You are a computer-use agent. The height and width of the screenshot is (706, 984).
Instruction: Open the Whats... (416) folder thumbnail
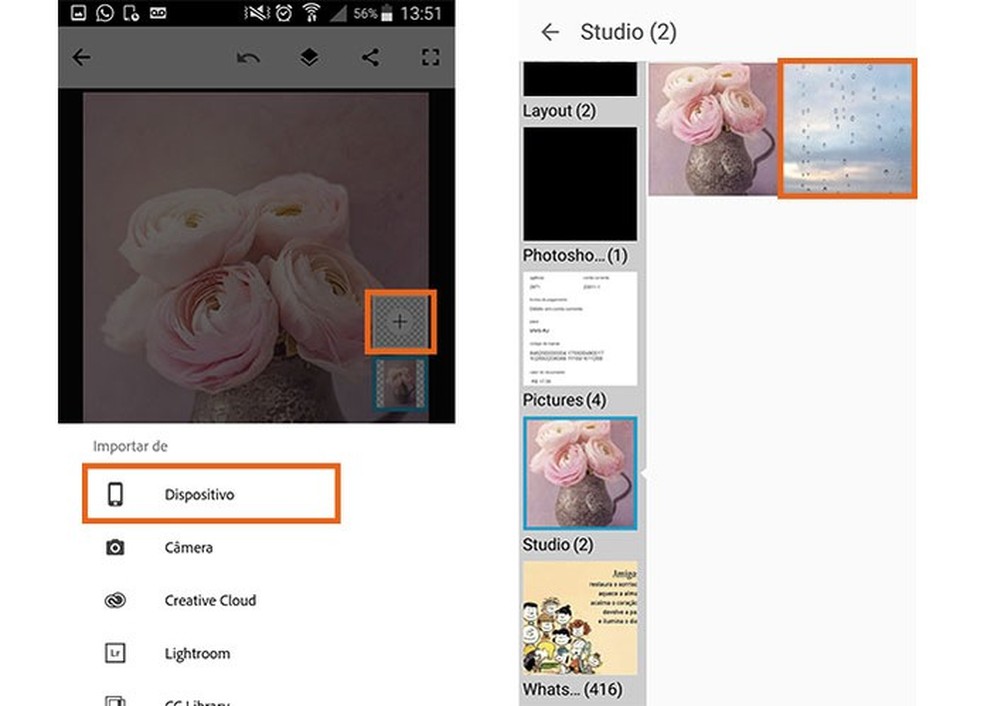point(580,618)
